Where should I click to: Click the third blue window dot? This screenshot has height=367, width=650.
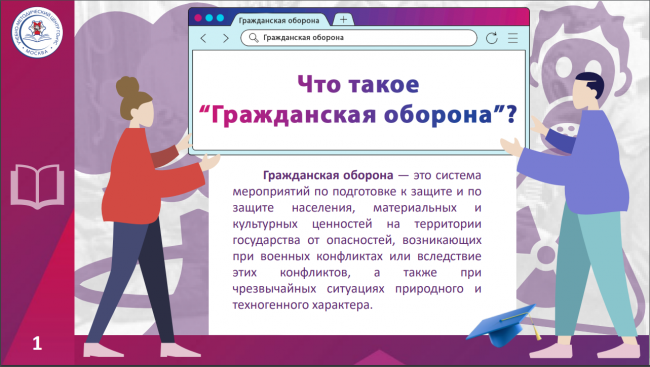click(221, 18)
